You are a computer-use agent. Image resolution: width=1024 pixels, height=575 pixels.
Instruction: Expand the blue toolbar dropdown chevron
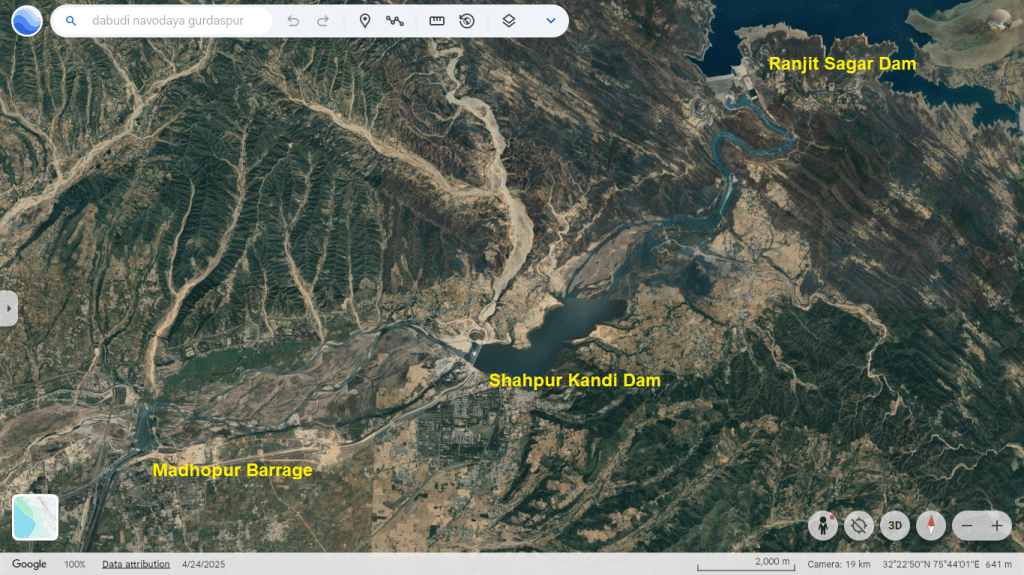coord(550,21)
